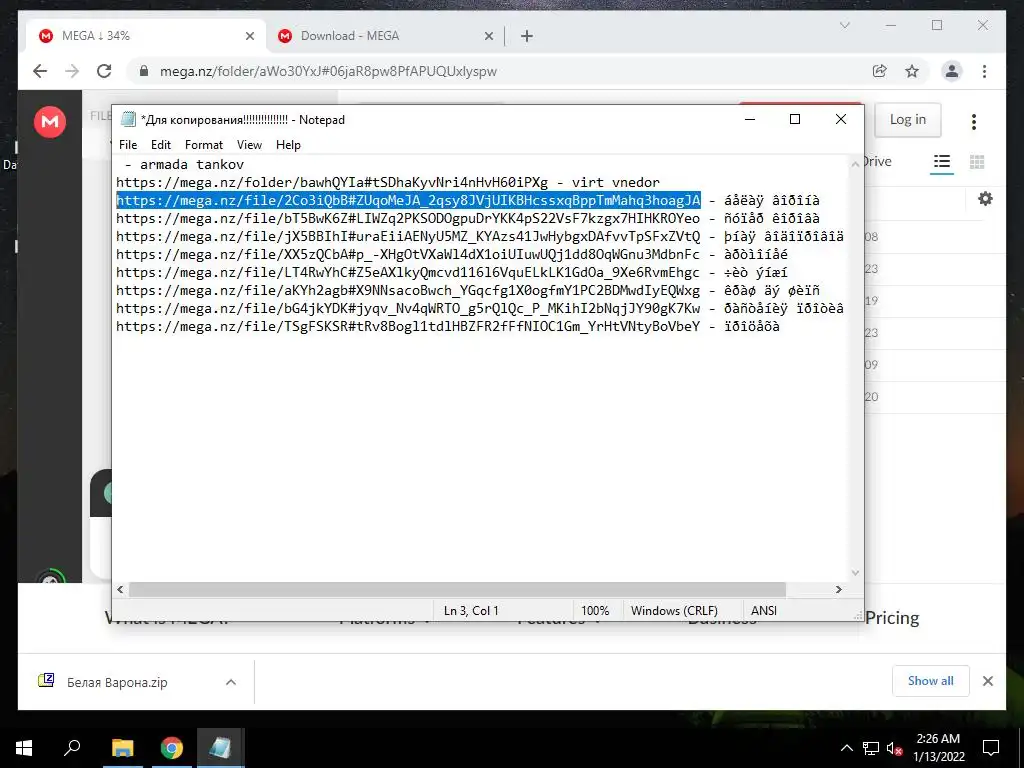Screen dimensions: 1024x768
Task: Click the bawhQYIa folder link virt vnedor line
Action: tap(388, 182)
